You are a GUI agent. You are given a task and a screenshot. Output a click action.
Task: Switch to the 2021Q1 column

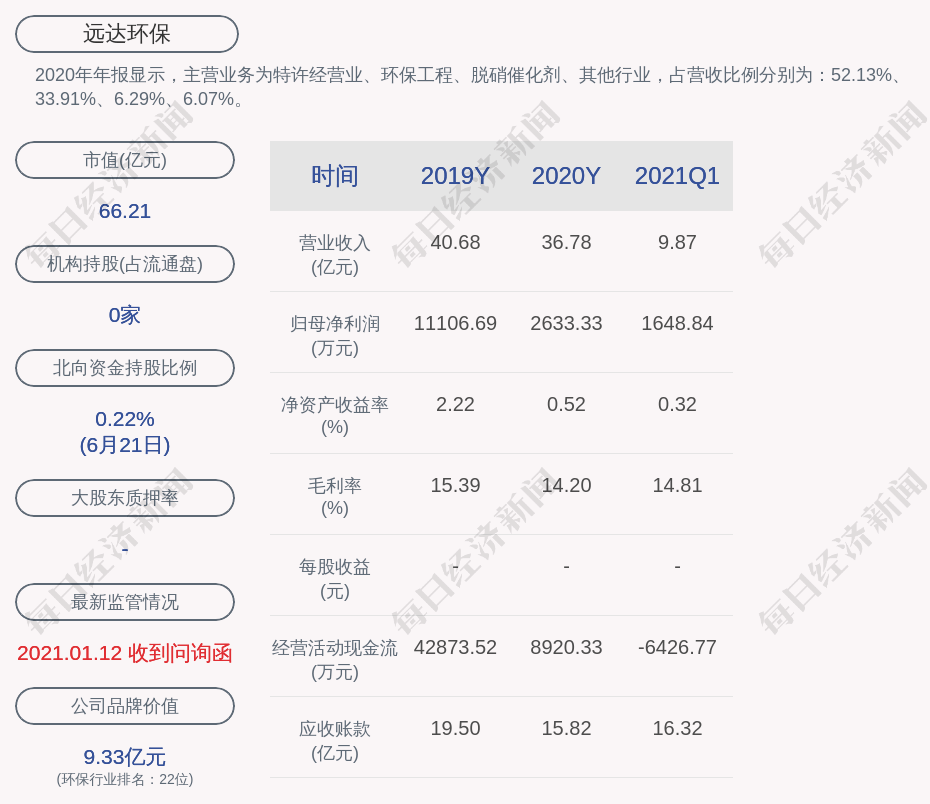pyautogui.click(x=677, y=176)
